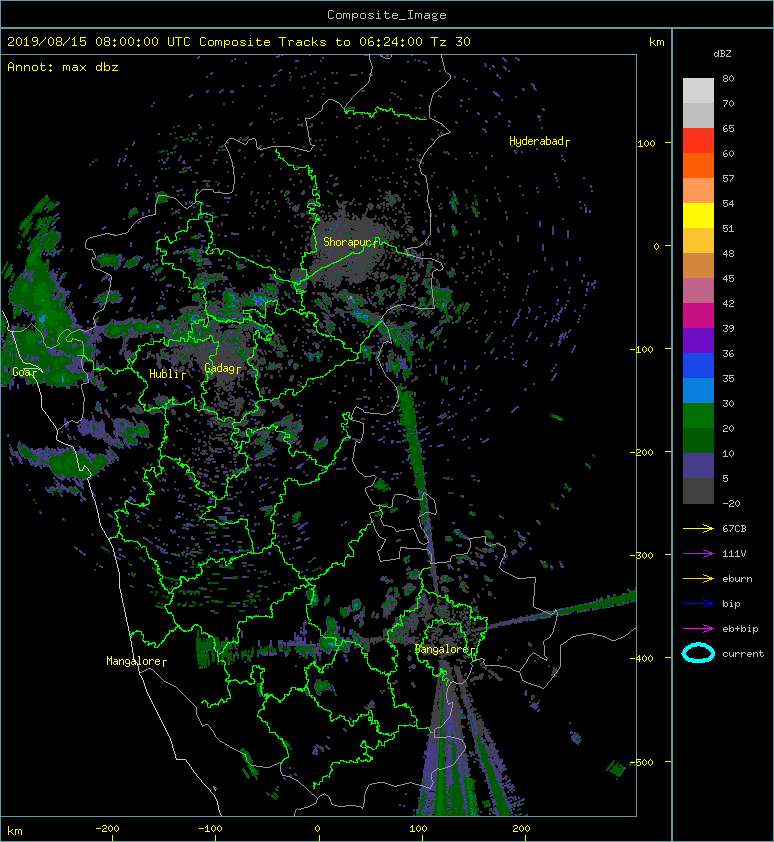The image size is (774, 842).
Task: Select the Goa label on the coast
Action: pyautogui.click(x=25, y=372)
